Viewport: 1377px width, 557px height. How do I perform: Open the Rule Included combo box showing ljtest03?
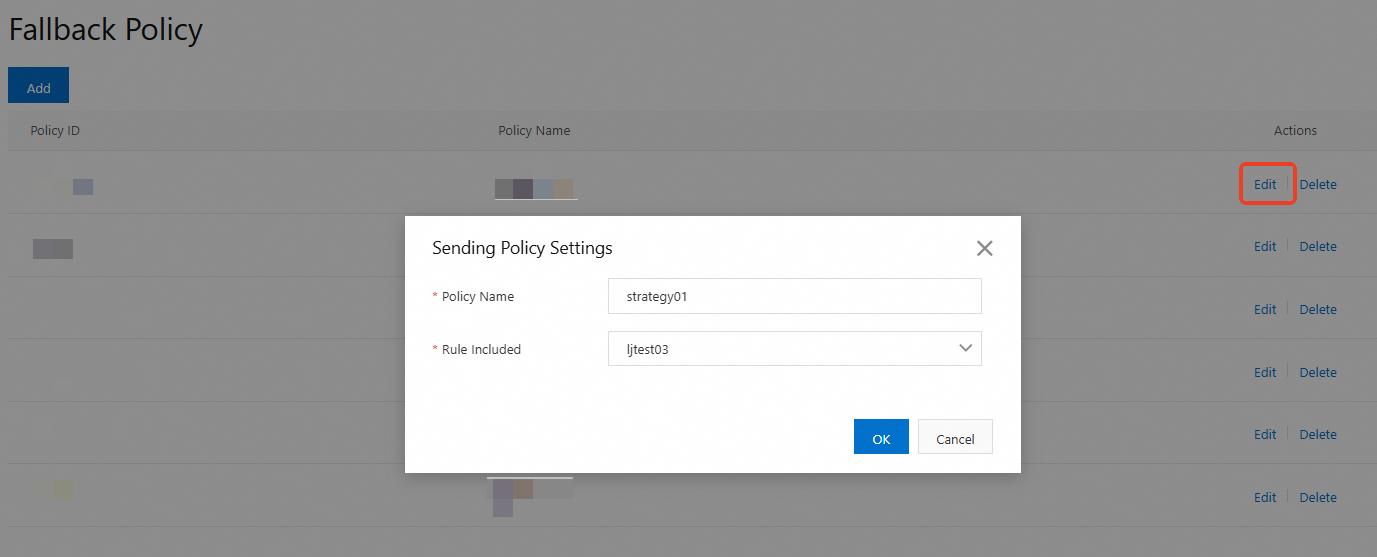(x=780, y=349)
